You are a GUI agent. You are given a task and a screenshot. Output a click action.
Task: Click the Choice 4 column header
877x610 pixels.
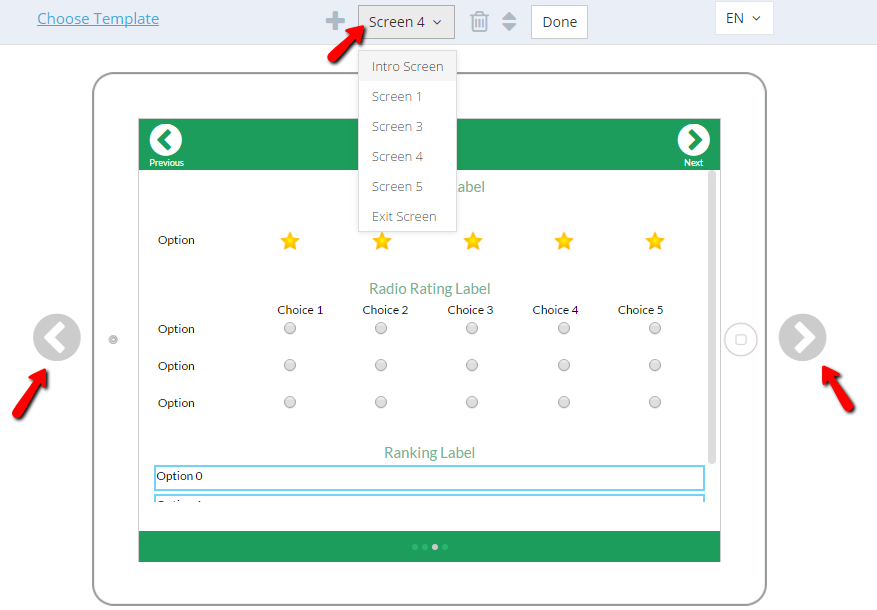pyautogui.click(x=555, y=310)
